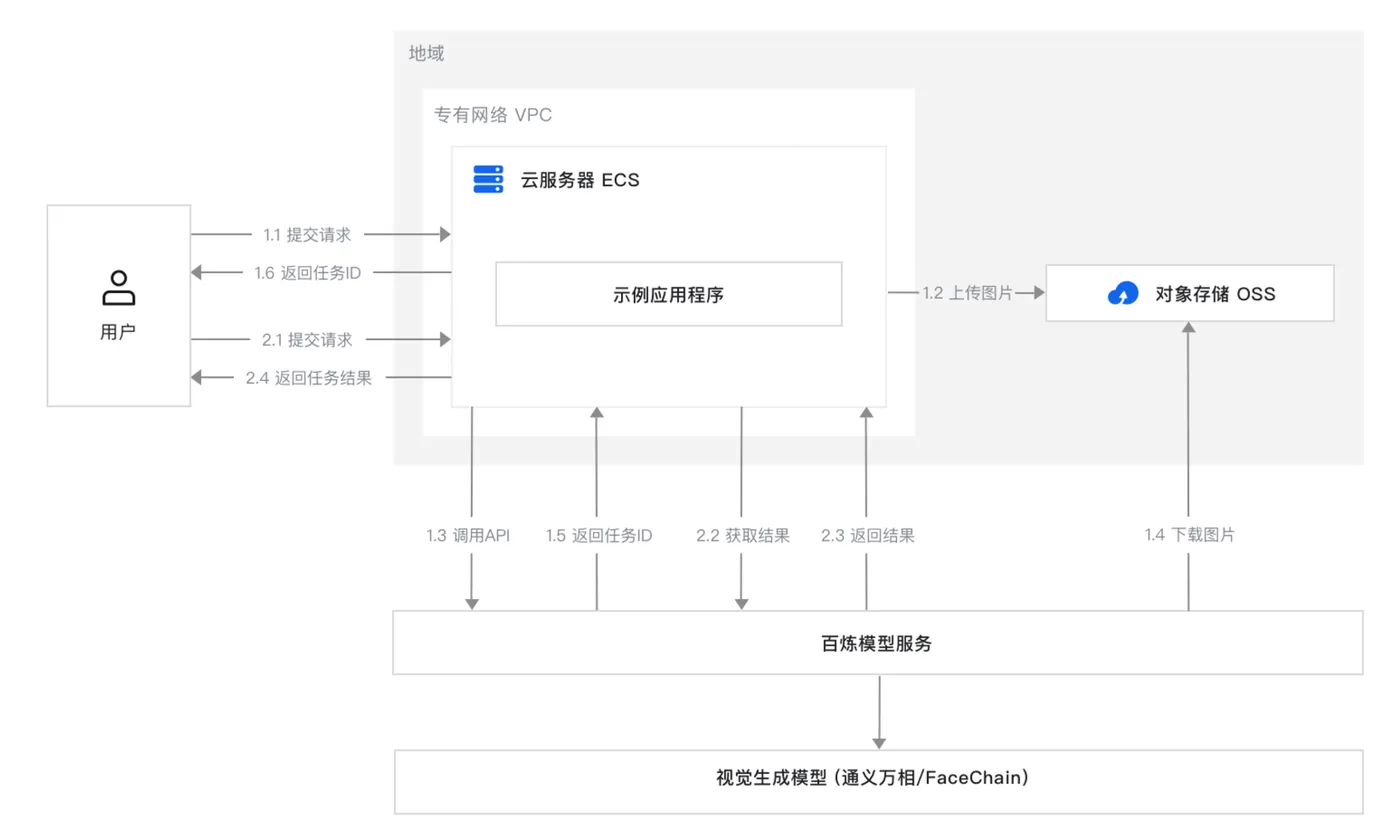Click the 2.2 获取结果 label
Screen dimensions: 1400x825
pos(743,535)
